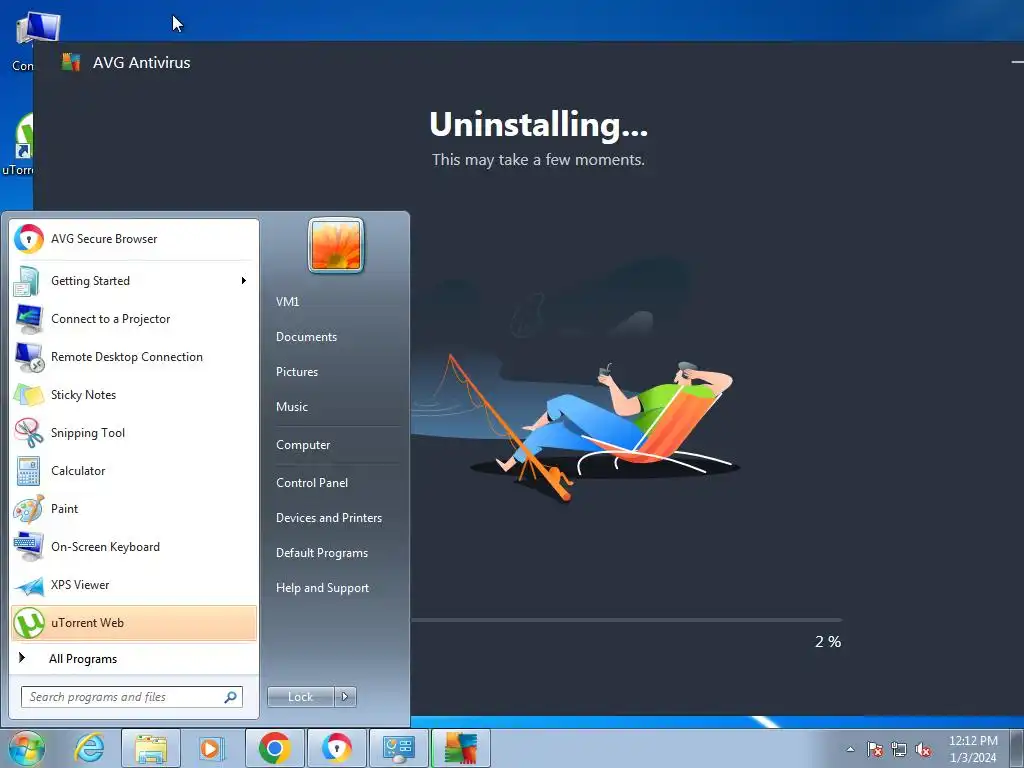Click the Search programs and files box
This screenshot has height=768, width=1024.
[132, 697]
